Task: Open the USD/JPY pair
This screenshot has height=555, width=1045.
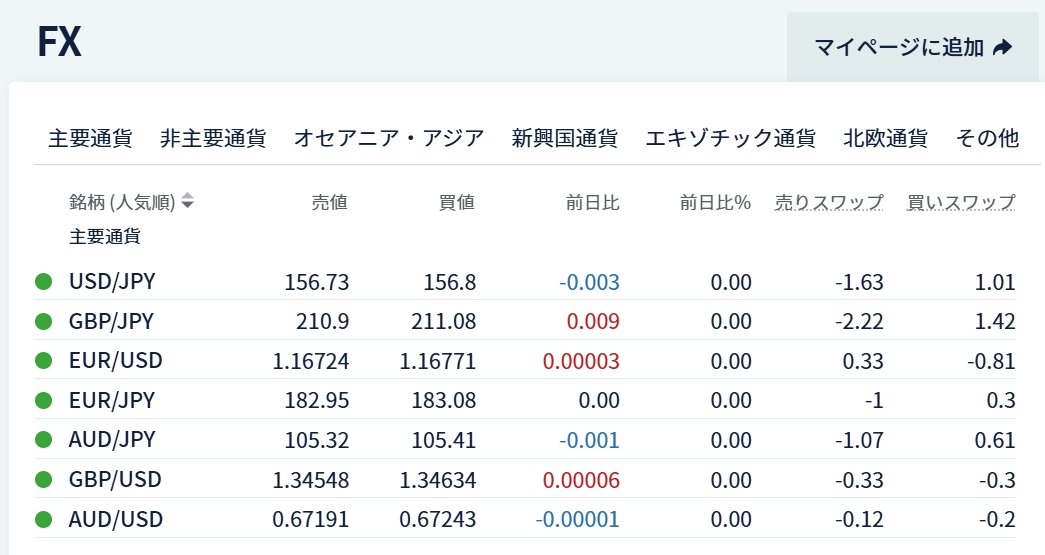Action: 112,282
